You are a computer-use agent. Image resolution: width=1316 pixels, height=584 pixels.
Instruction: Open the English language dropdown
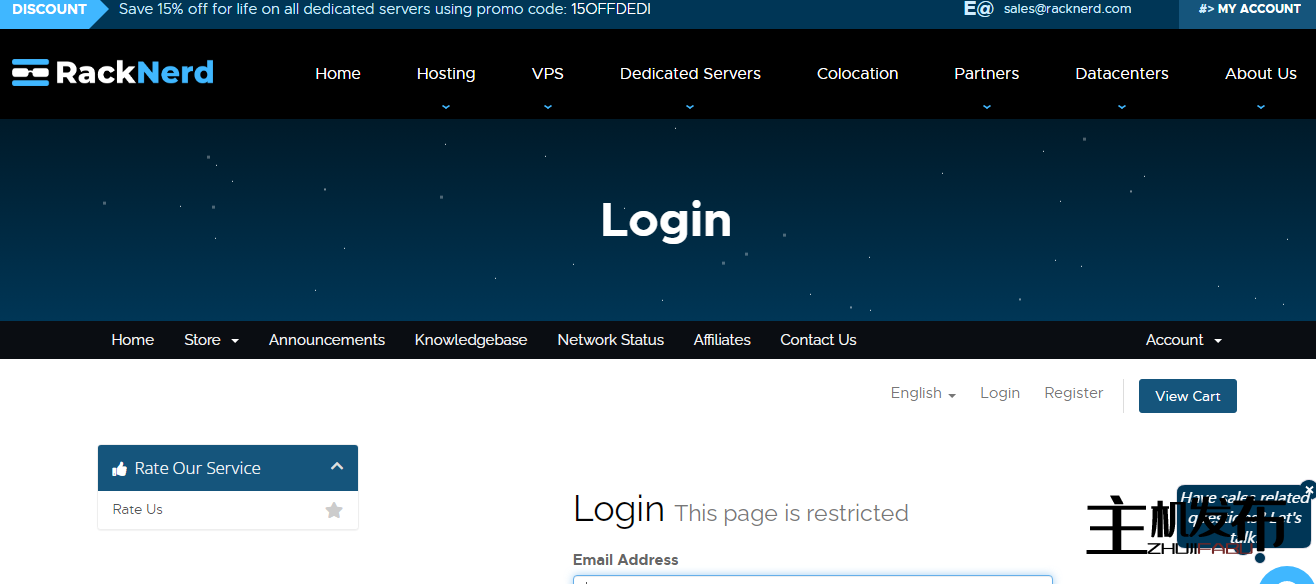click(x=923, y=393)
